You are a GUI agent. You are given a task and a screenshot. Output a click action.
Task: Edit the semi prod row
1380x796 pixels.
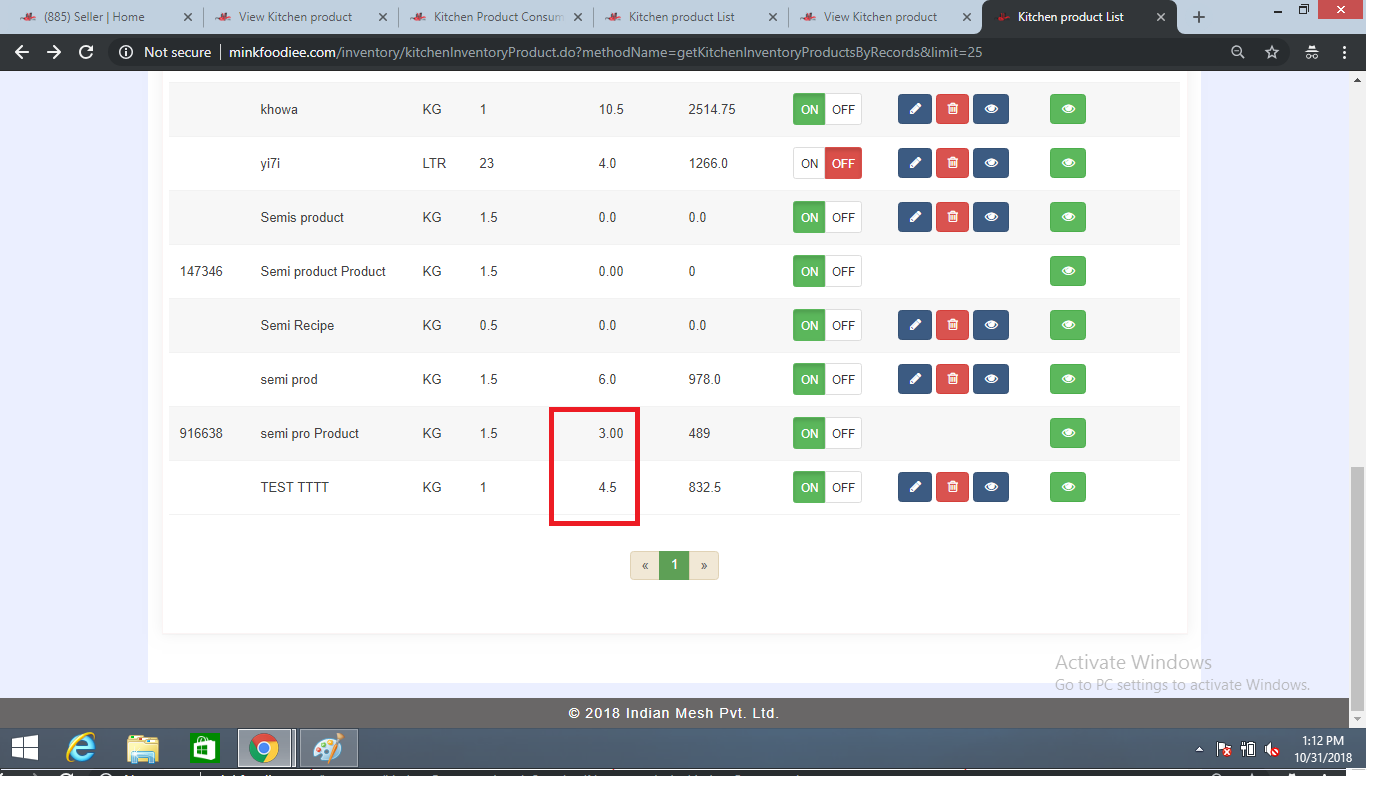(915, 379)
